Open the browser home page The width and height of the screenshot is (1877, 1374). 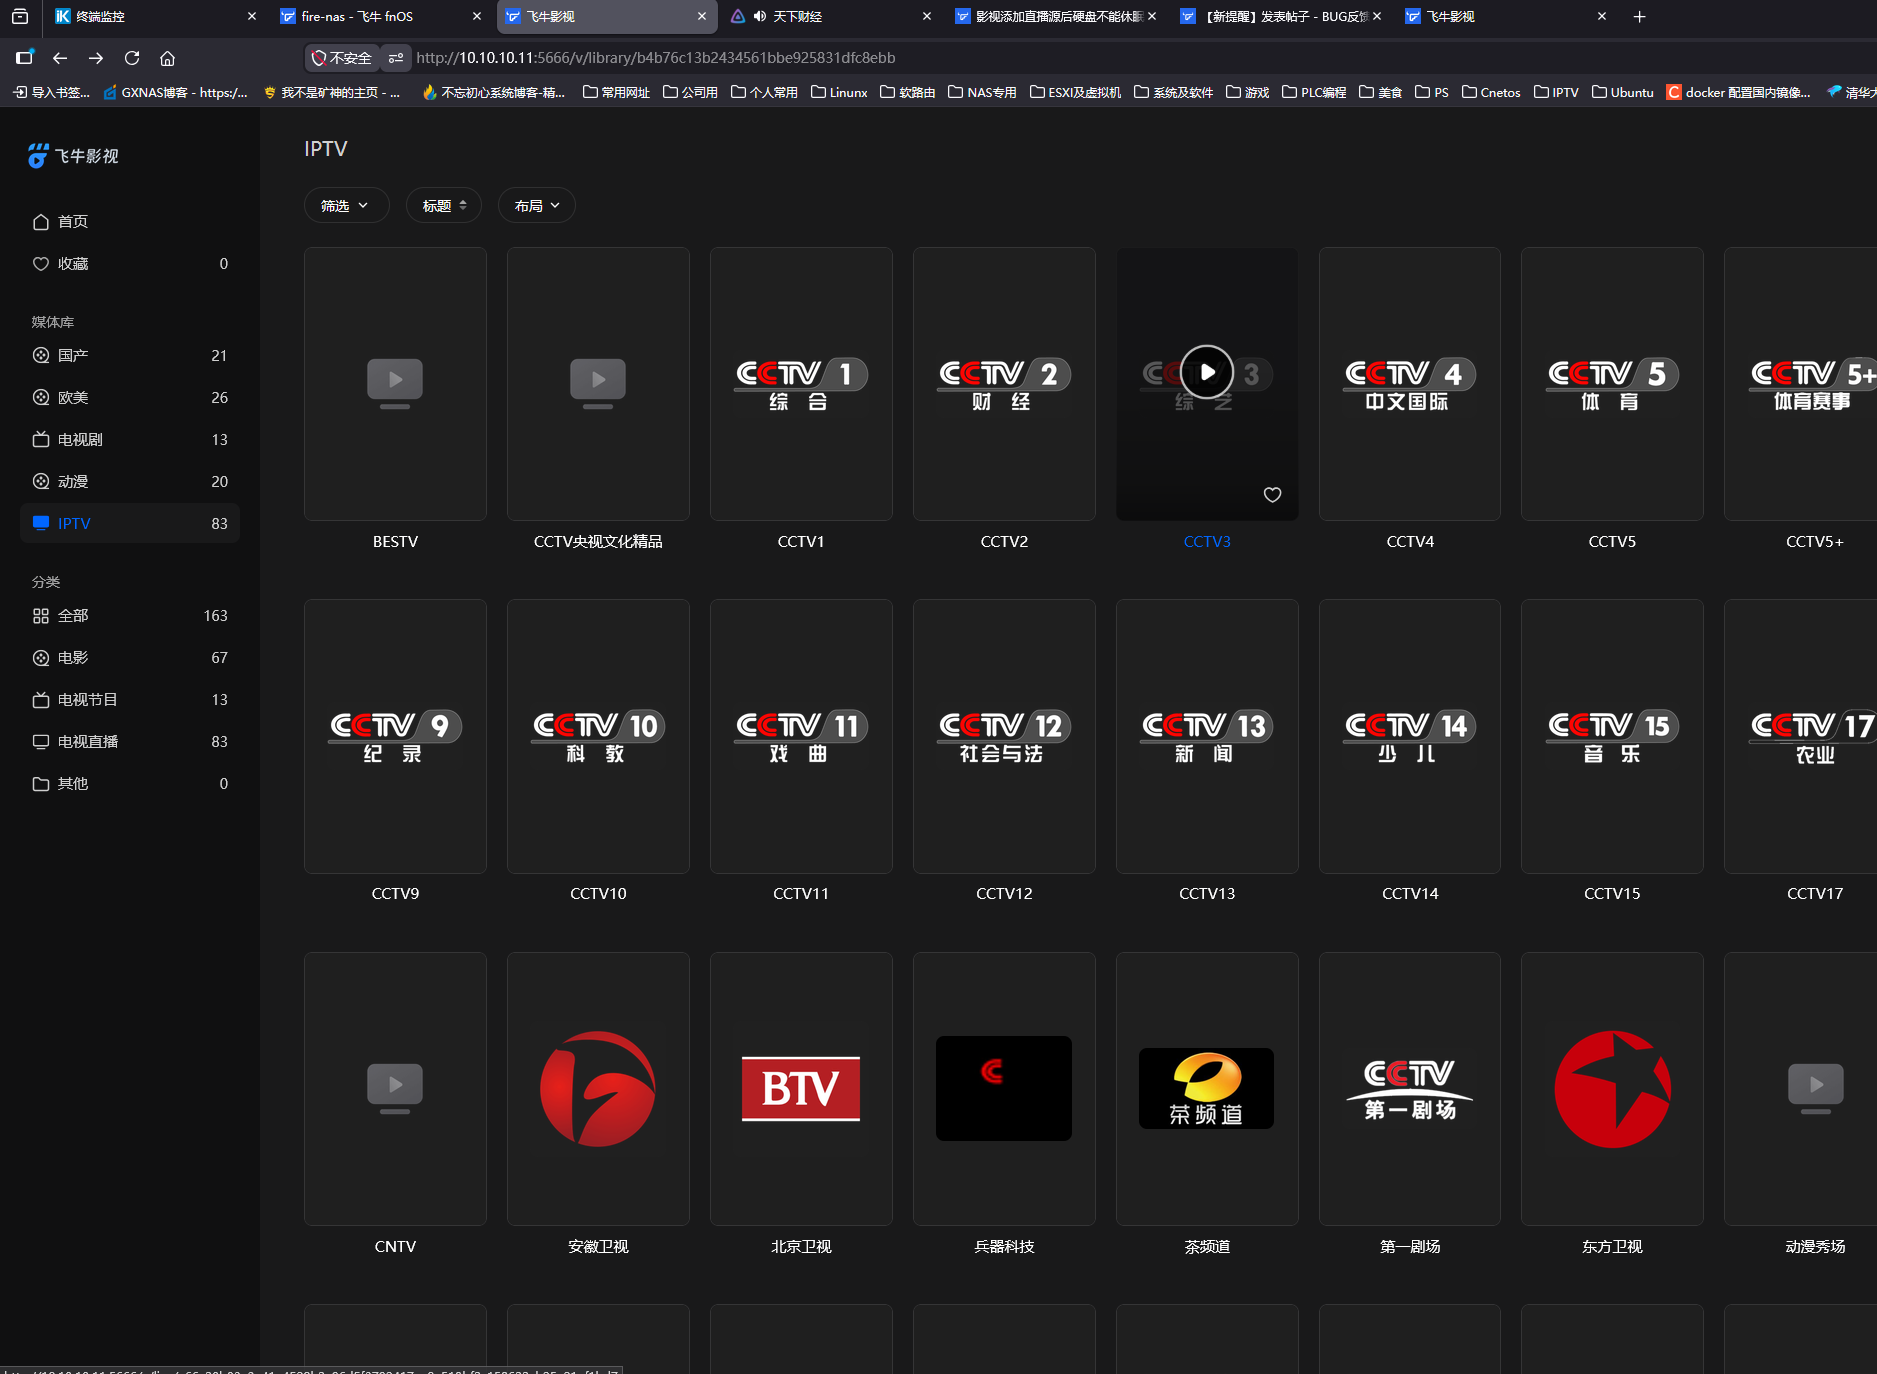pyautogui.click(x=168, y=58)
